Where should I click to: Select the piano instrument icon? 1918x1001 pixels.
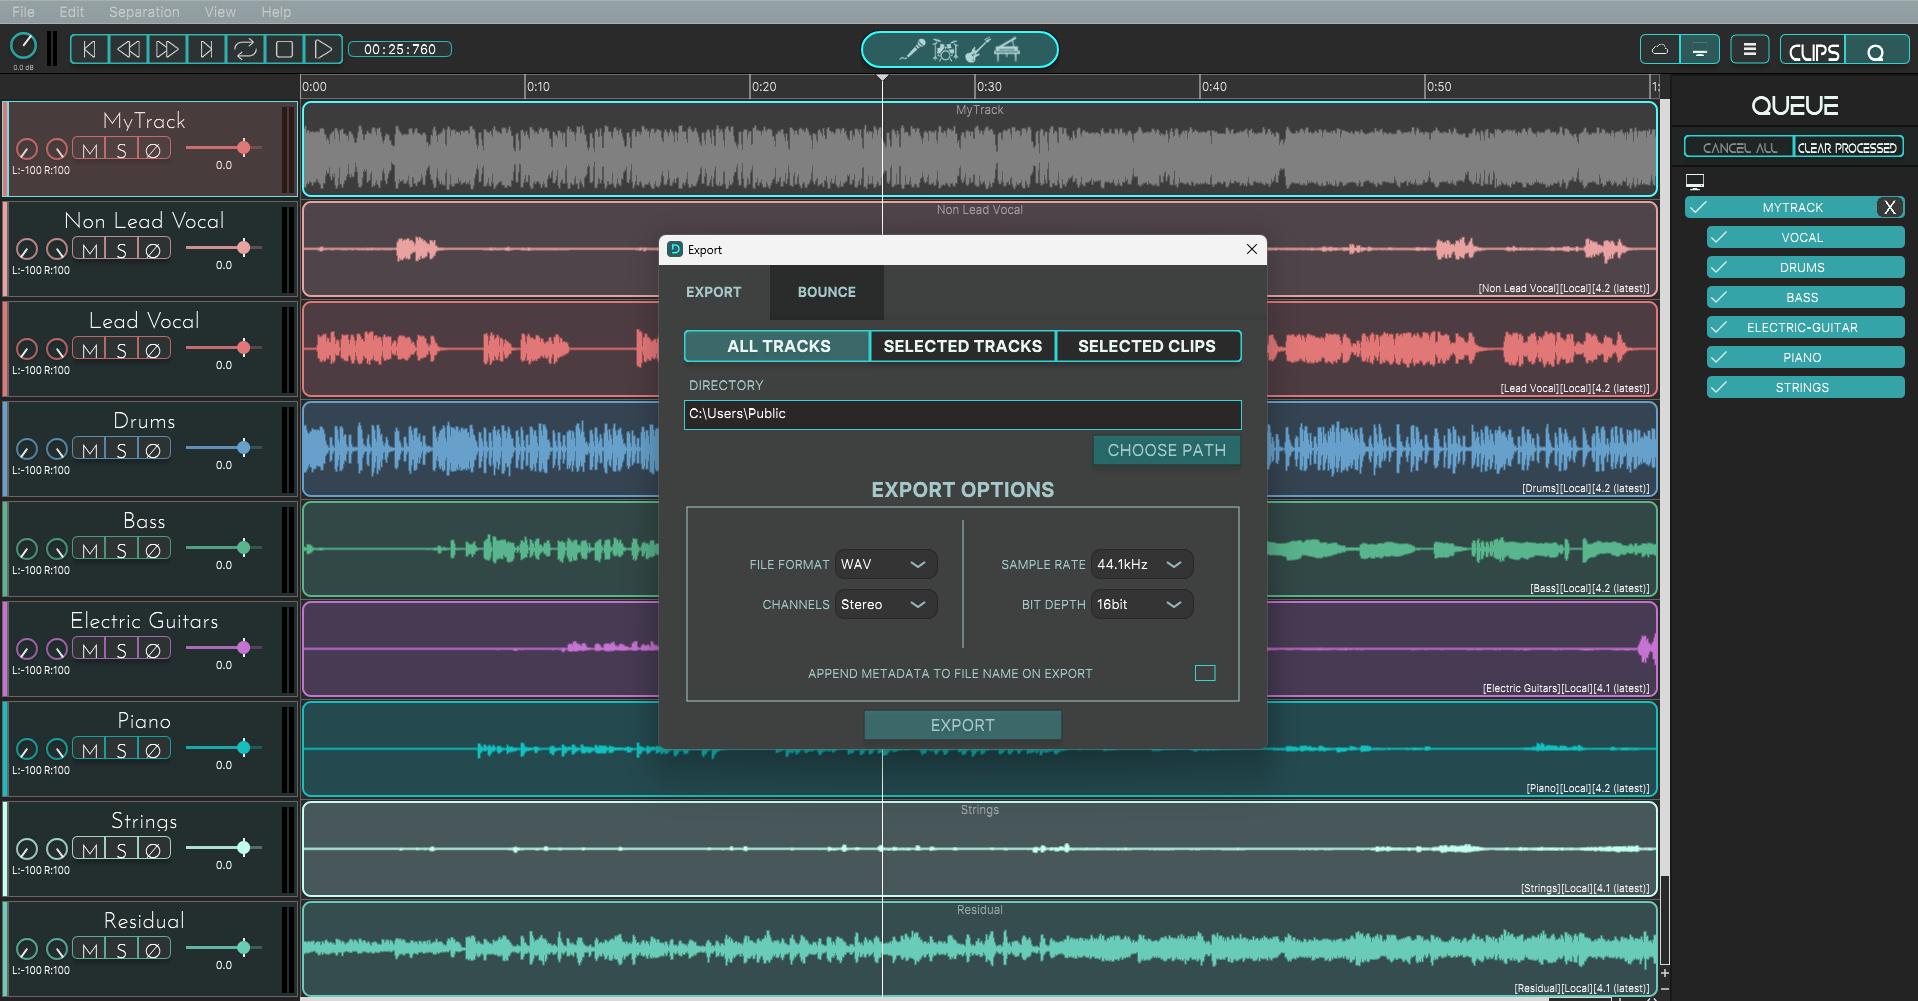click(x=1008, y=49)
